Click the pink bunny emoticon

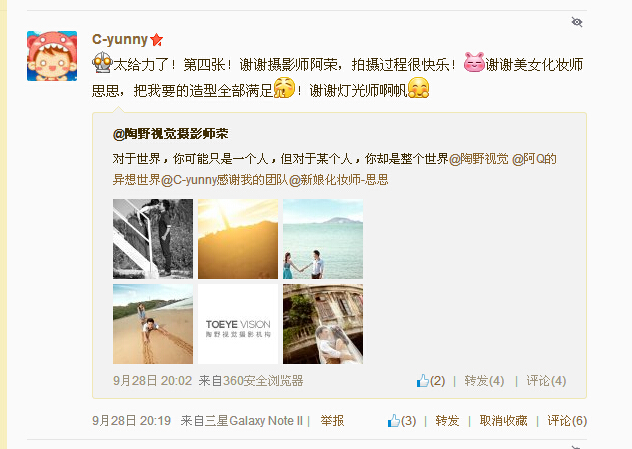pyautogui.click(x=474, y=62)
